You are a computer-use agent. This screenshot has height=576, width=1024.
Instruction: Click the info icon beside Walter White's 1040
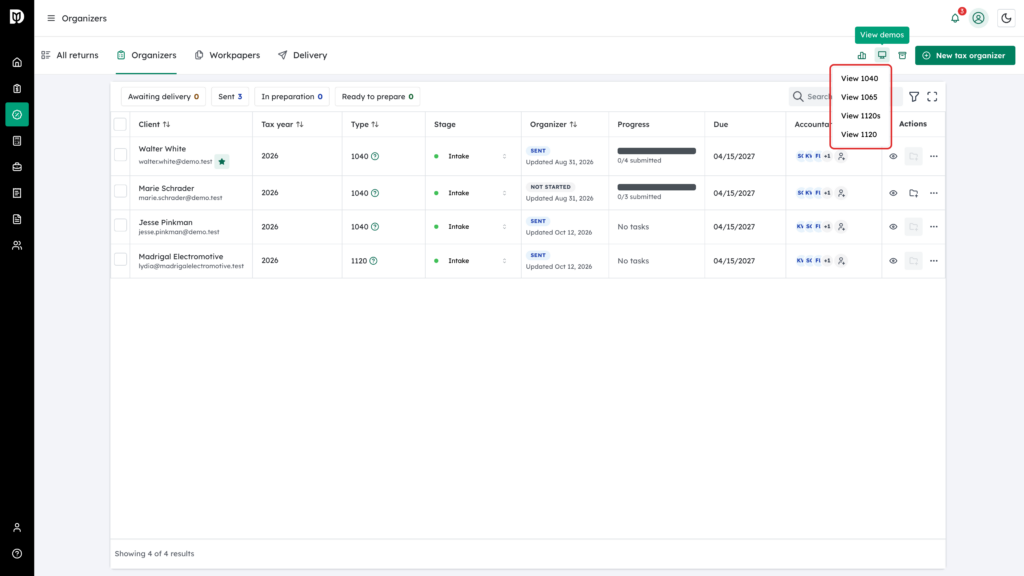pos(375,156)
